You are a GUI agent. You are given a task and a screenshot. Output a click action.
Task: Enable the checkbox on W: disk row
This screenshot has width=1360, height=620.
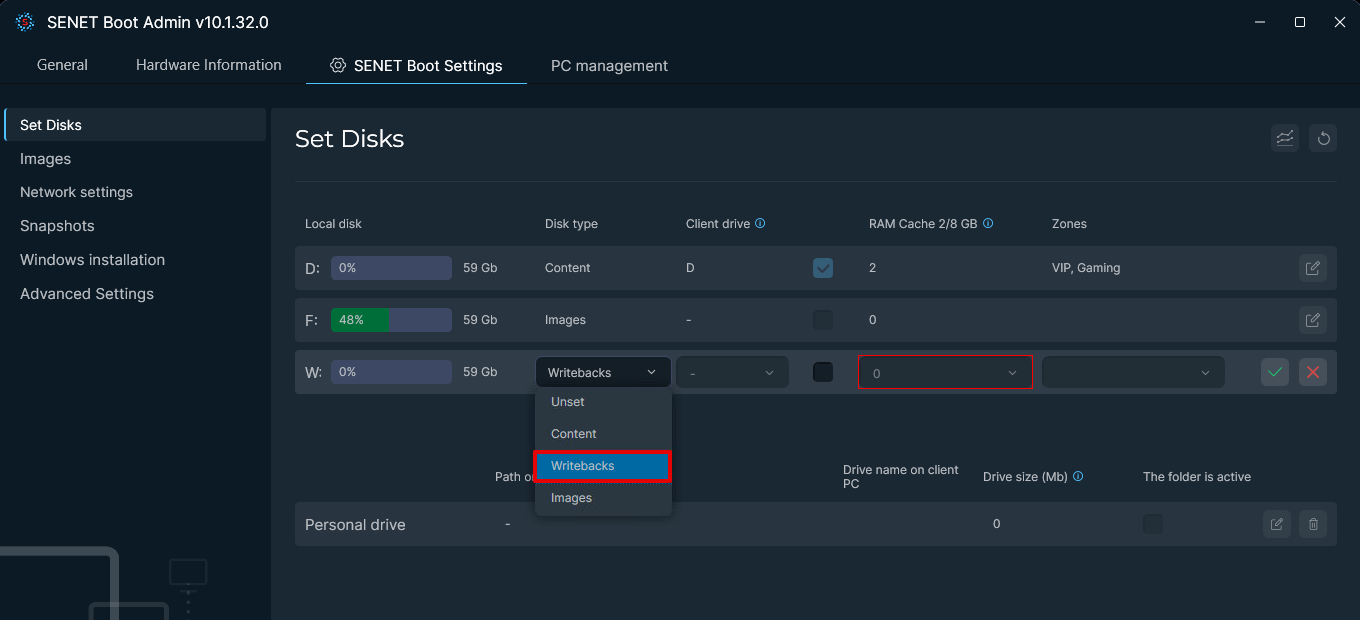[x=823, y=372]
